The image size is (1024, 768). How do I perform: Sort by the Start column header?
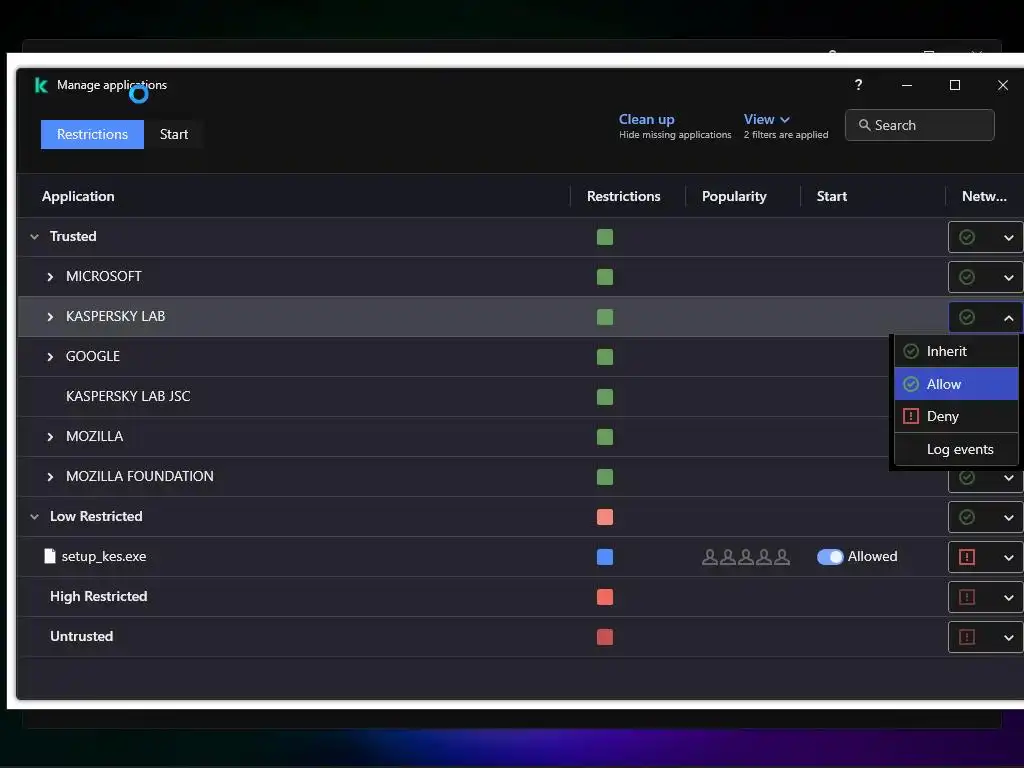point(831,196)
